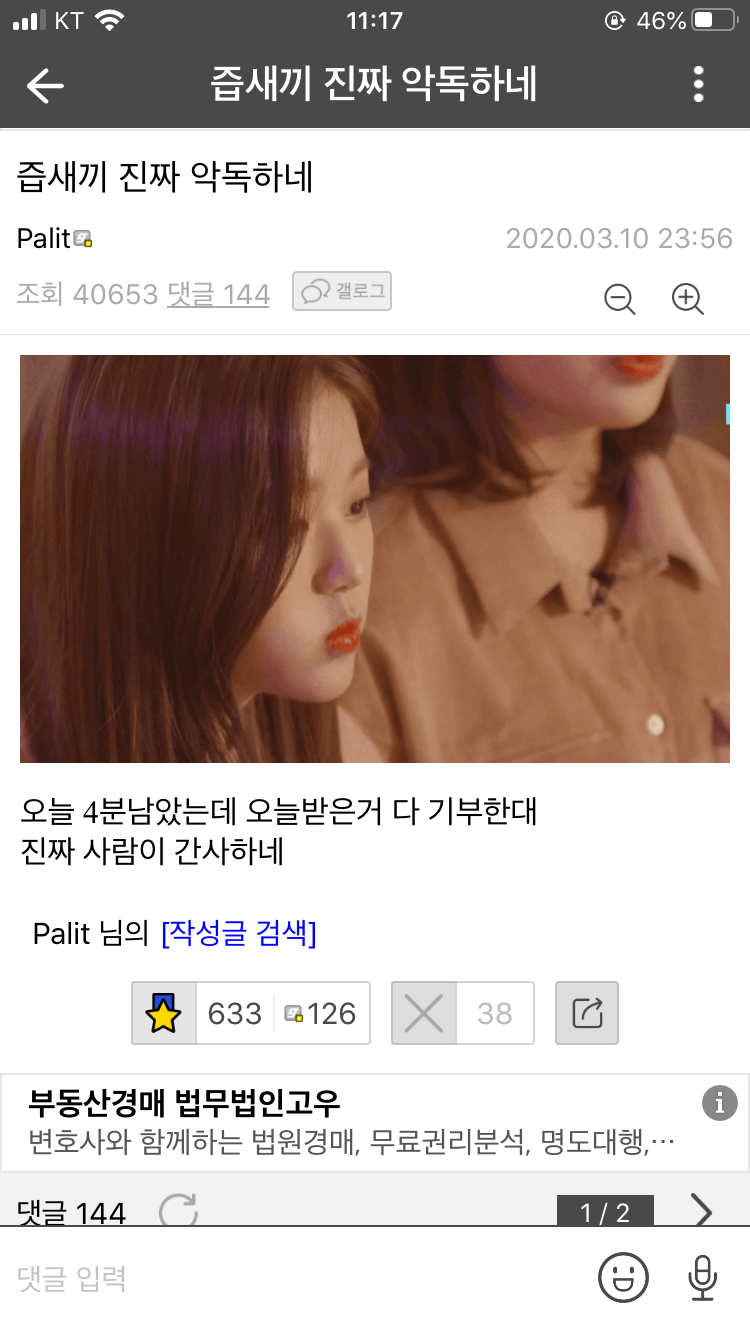Viewport: 750px width, 1334px height.
Task: Downvote post with the X icon
Action: point(424,1013)
